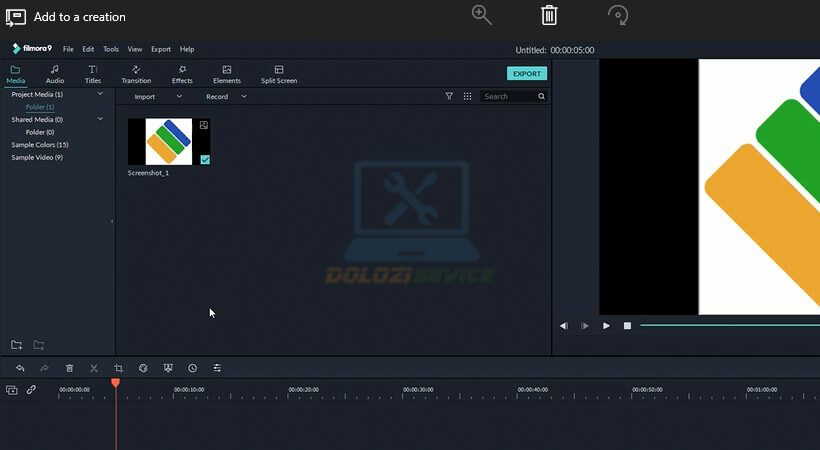The height and width of the screenshot is (450, 820).
Task: Click the speed/duration clock icon
Action: 192,368
